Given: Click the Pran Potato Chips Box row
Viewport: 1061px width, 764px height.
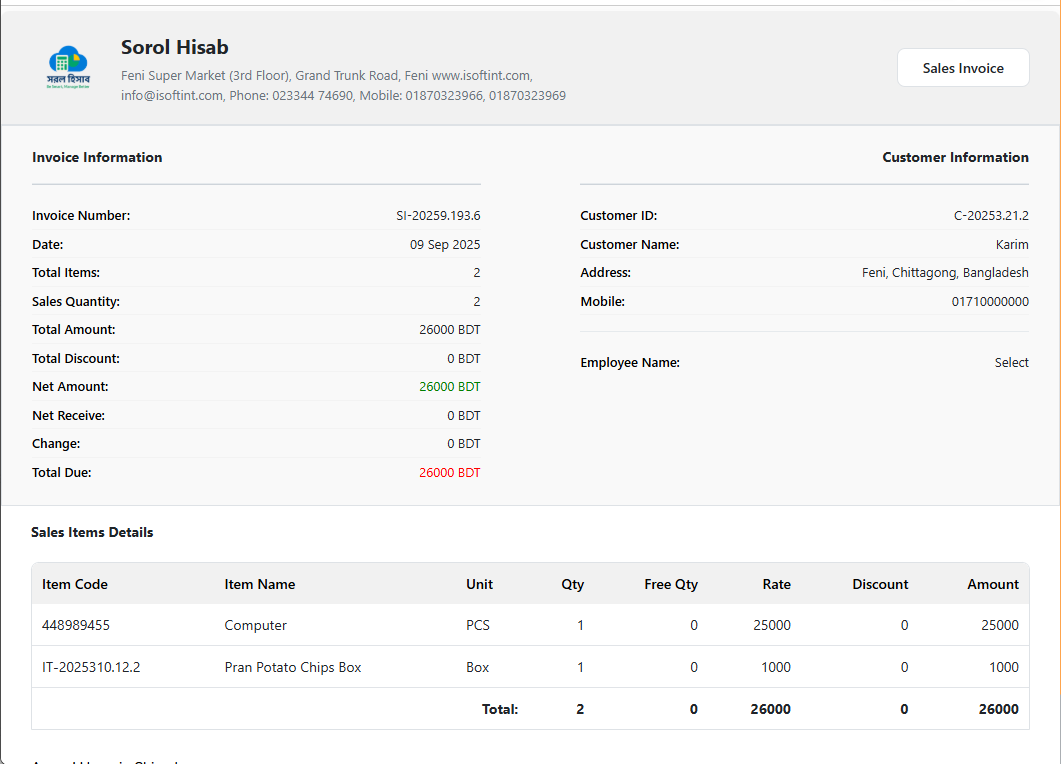Looking at the screenshot, I should pyautogui.click(x=293, y=667).
